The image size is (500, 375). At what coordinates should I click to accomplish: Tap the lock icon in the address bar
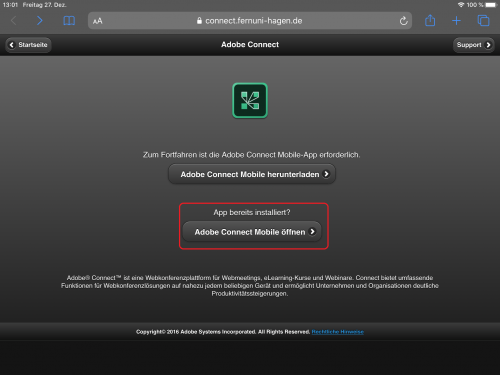coord(199,21)
